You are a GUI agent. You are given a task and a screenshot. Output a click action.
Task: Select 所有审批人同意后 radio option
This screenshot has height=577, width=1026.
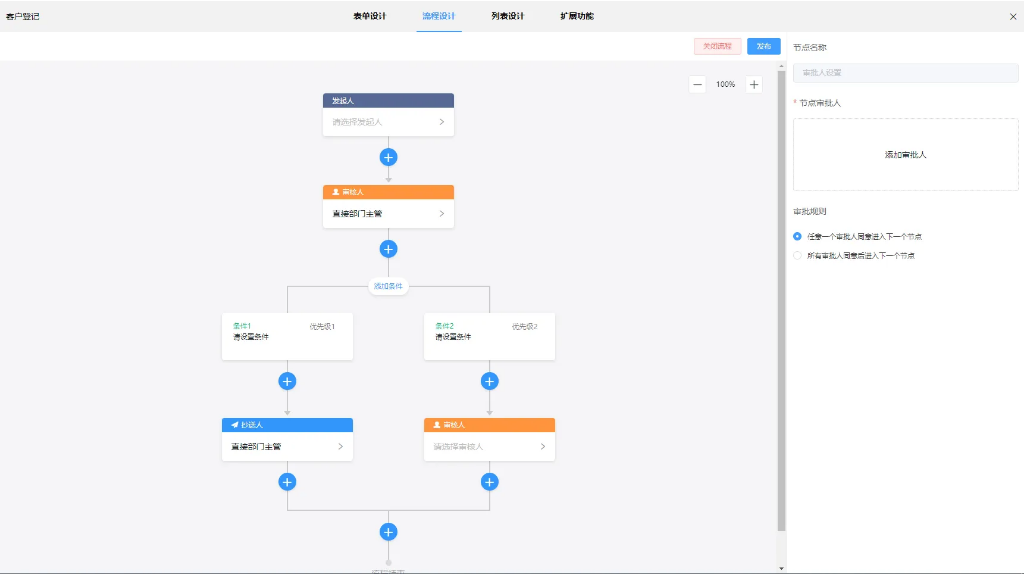[x=798, y=256]
